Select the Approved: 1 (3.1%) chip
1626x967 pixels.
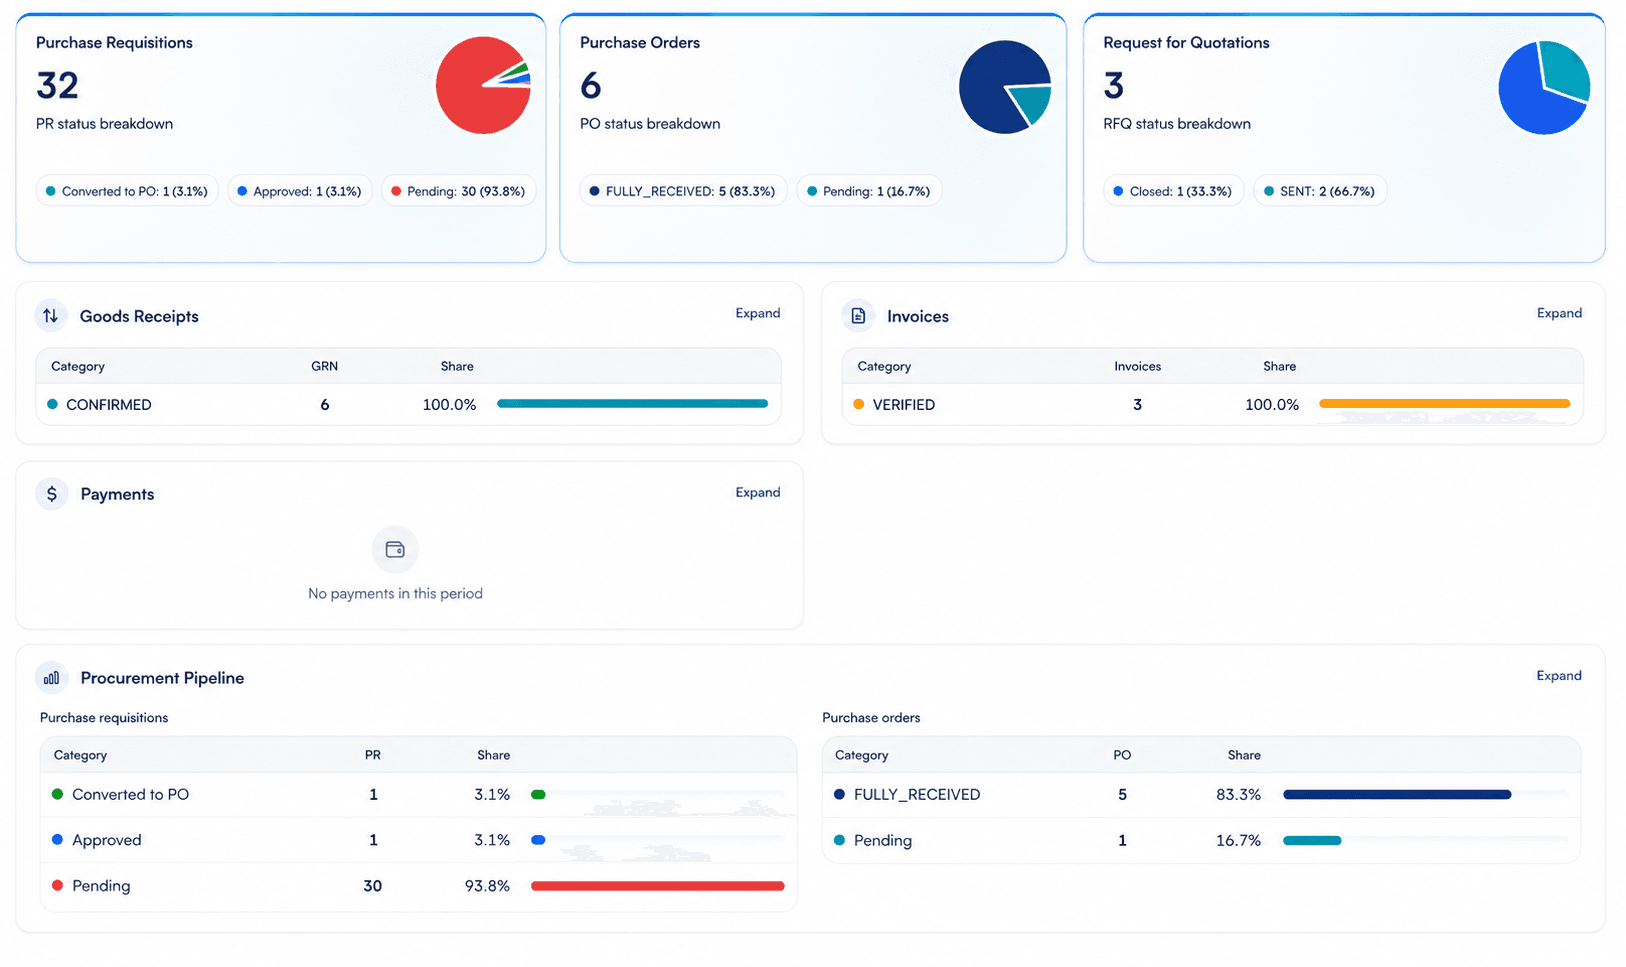click(x=300, y=191)
